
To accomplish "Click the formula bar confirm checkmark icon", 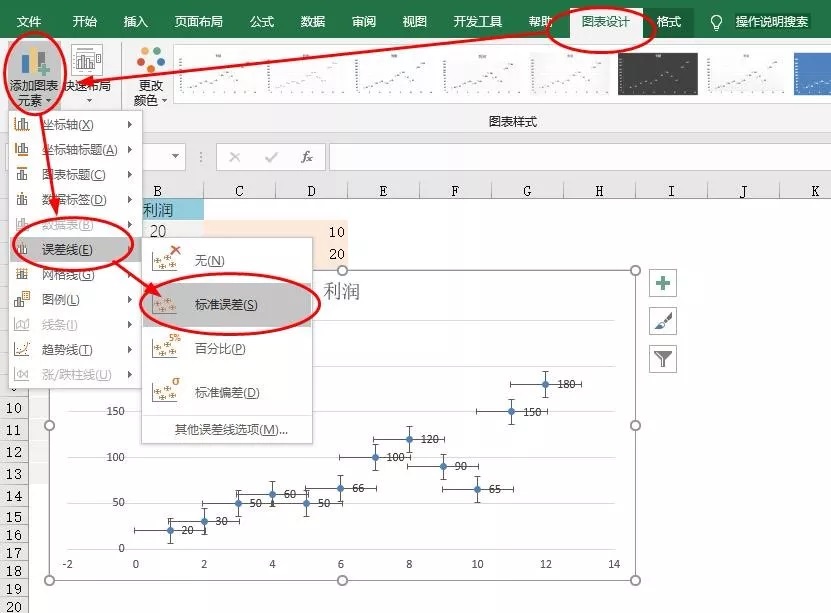I will coord(271,157).
